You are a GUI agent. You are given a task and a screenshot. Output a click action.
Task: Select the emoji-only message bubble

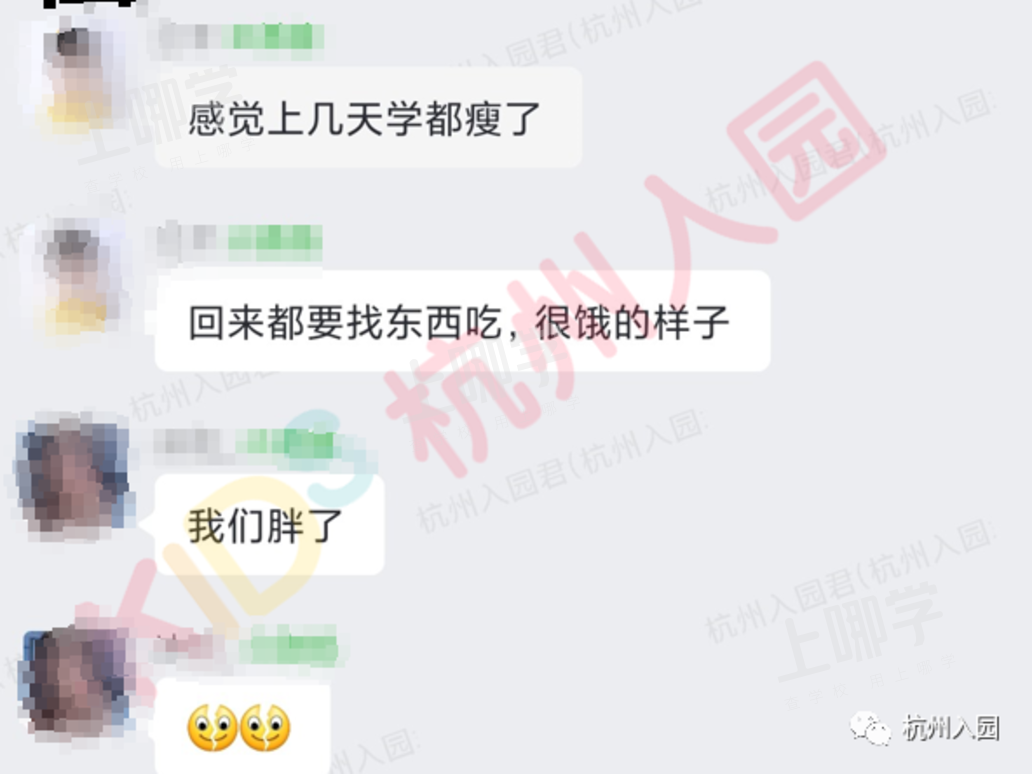click(242, 728)
